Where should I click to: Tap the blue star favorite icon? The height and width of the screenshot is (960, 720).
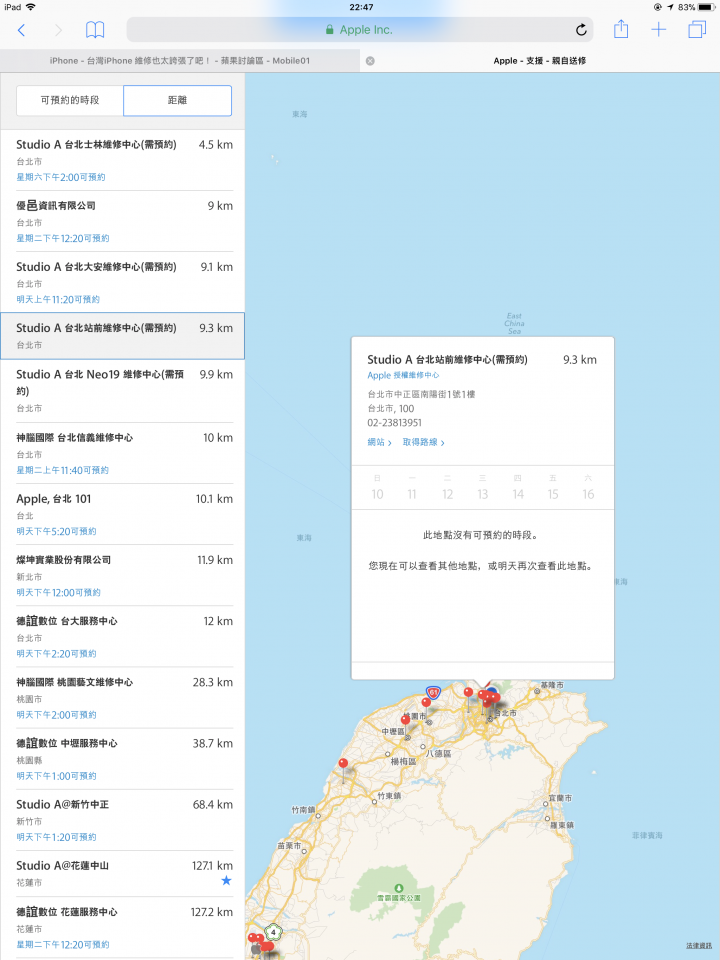(x=226, y=880)
